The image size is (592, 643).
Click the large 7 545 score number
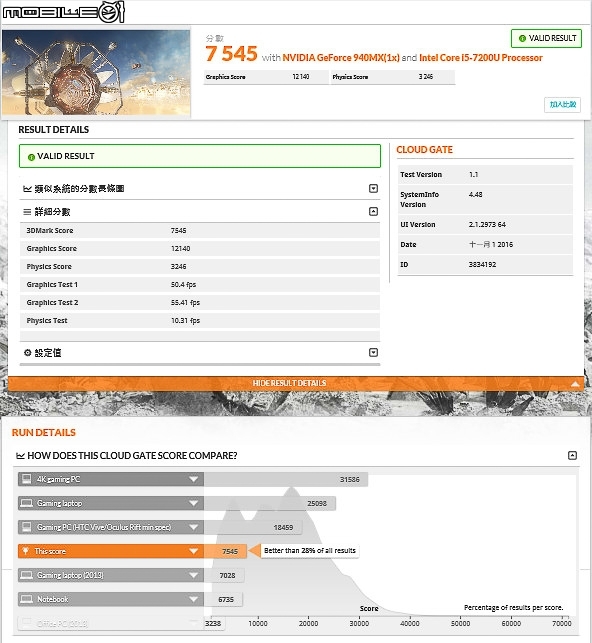click(232, 54)
